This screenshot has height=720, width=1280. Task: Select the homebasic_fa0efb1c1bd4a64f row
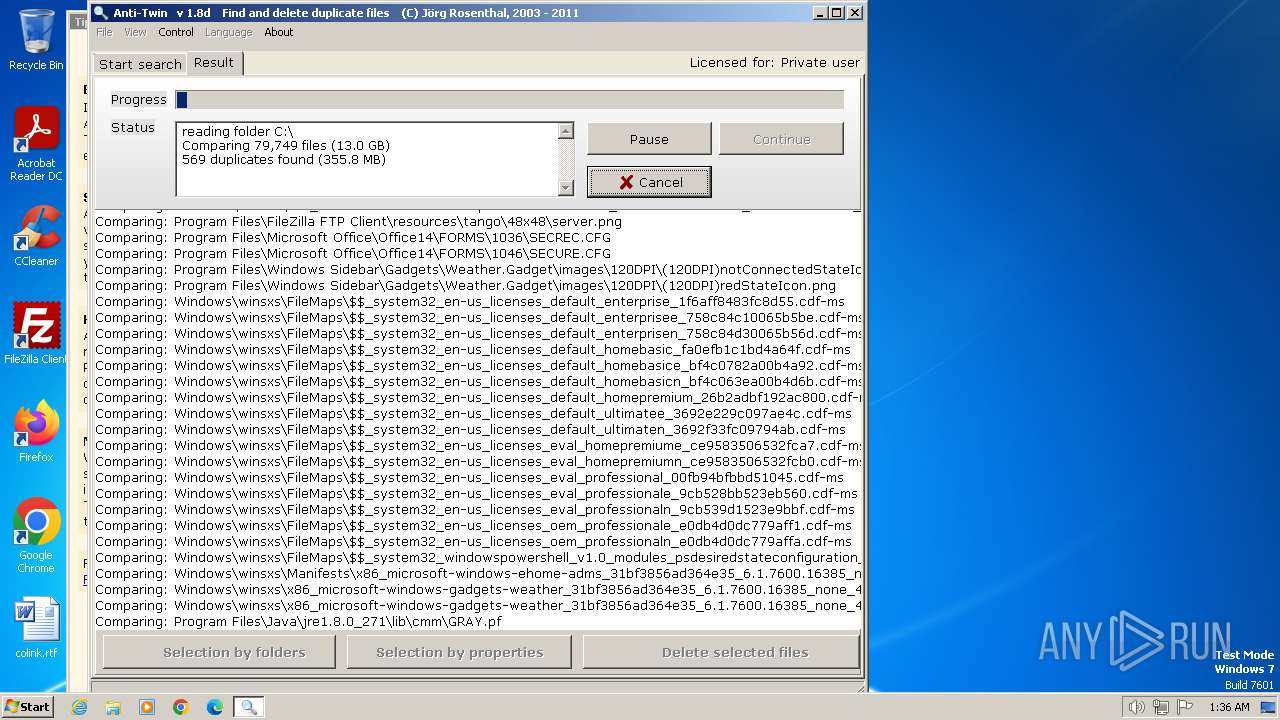(477, 350)
